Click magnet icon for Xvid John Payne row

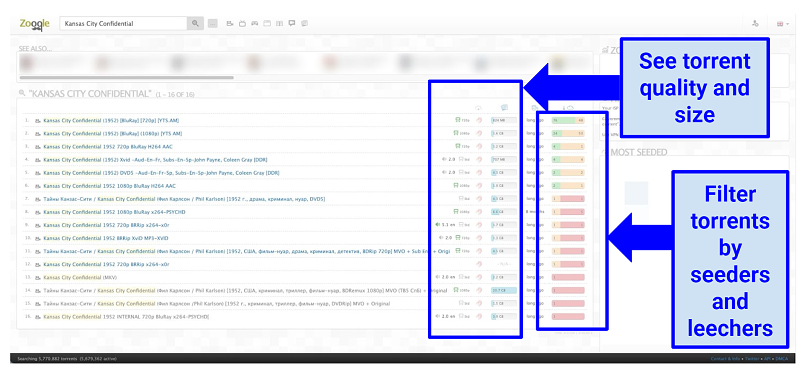tap(479, 159)
